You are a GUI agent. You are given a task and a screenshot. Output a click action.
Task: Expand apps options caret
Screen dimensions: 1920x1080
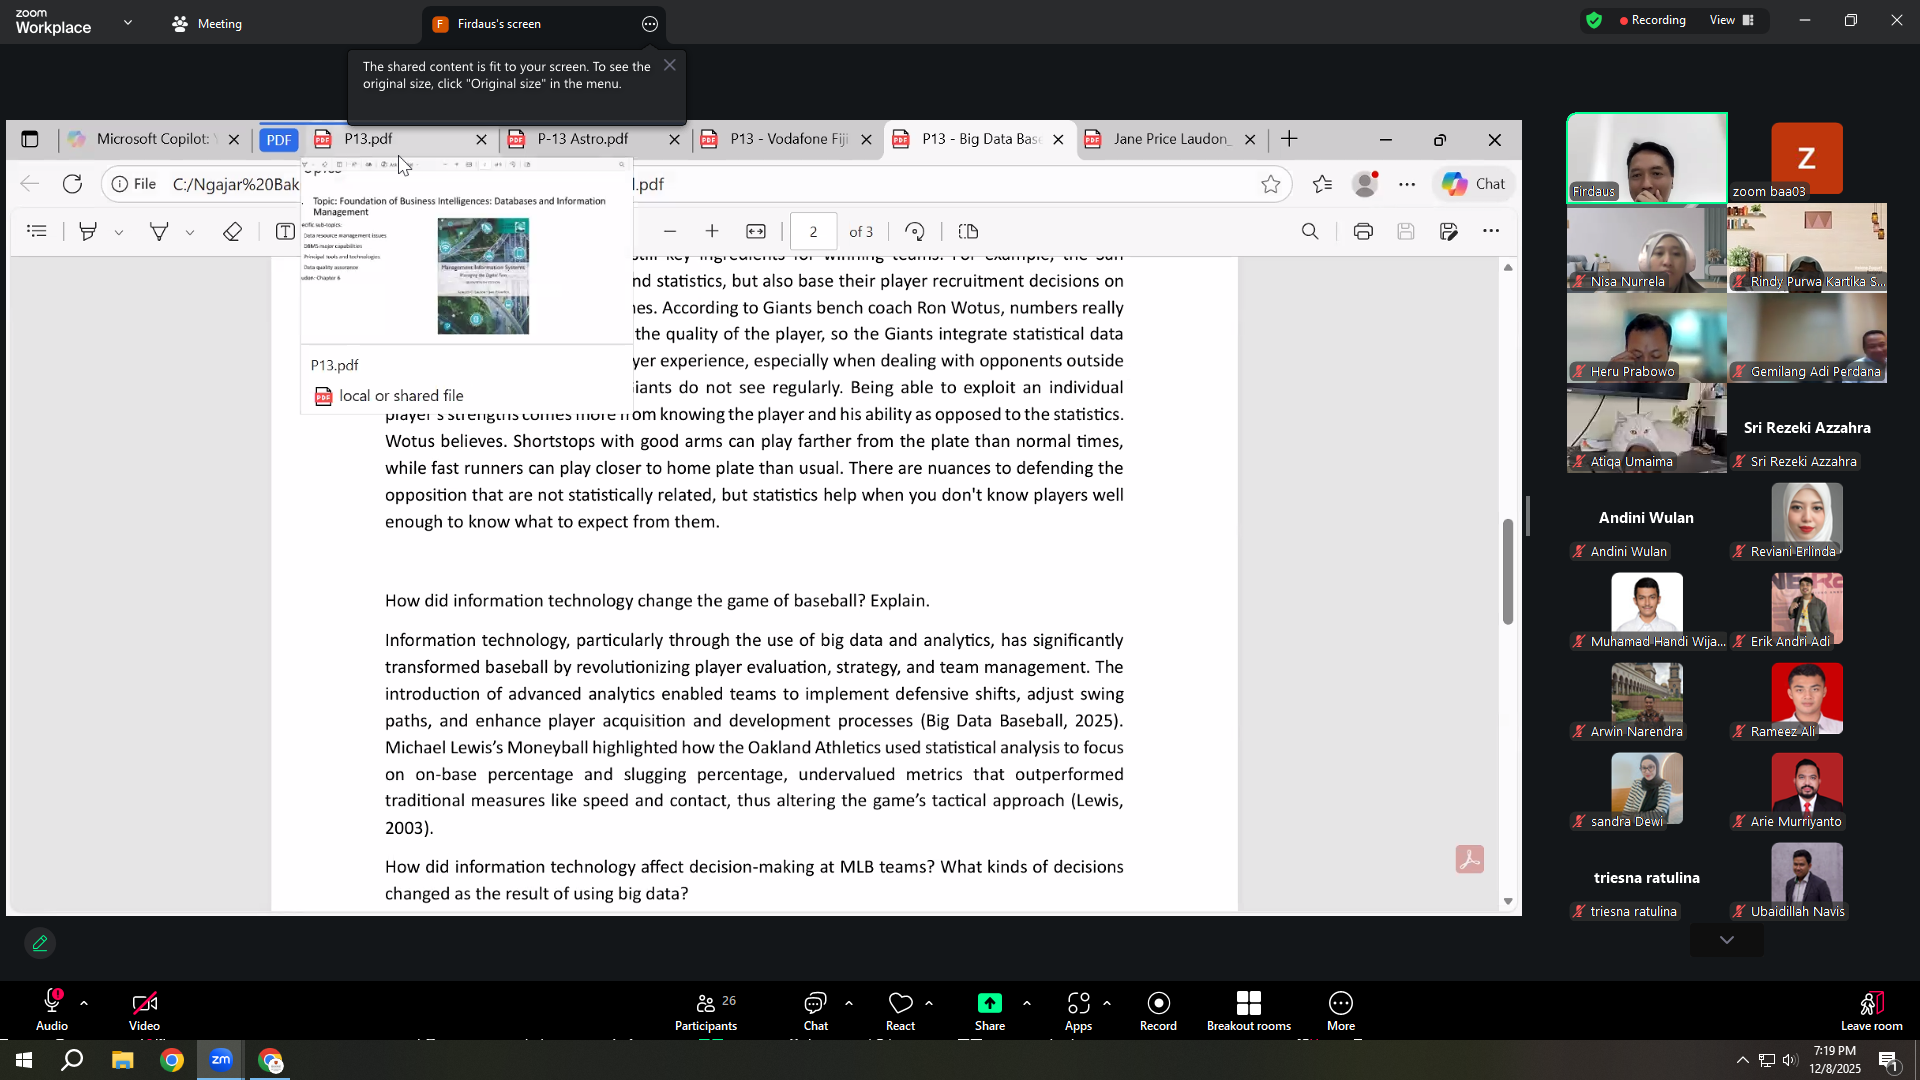pyautogui.click(x=1107, y=1003)
